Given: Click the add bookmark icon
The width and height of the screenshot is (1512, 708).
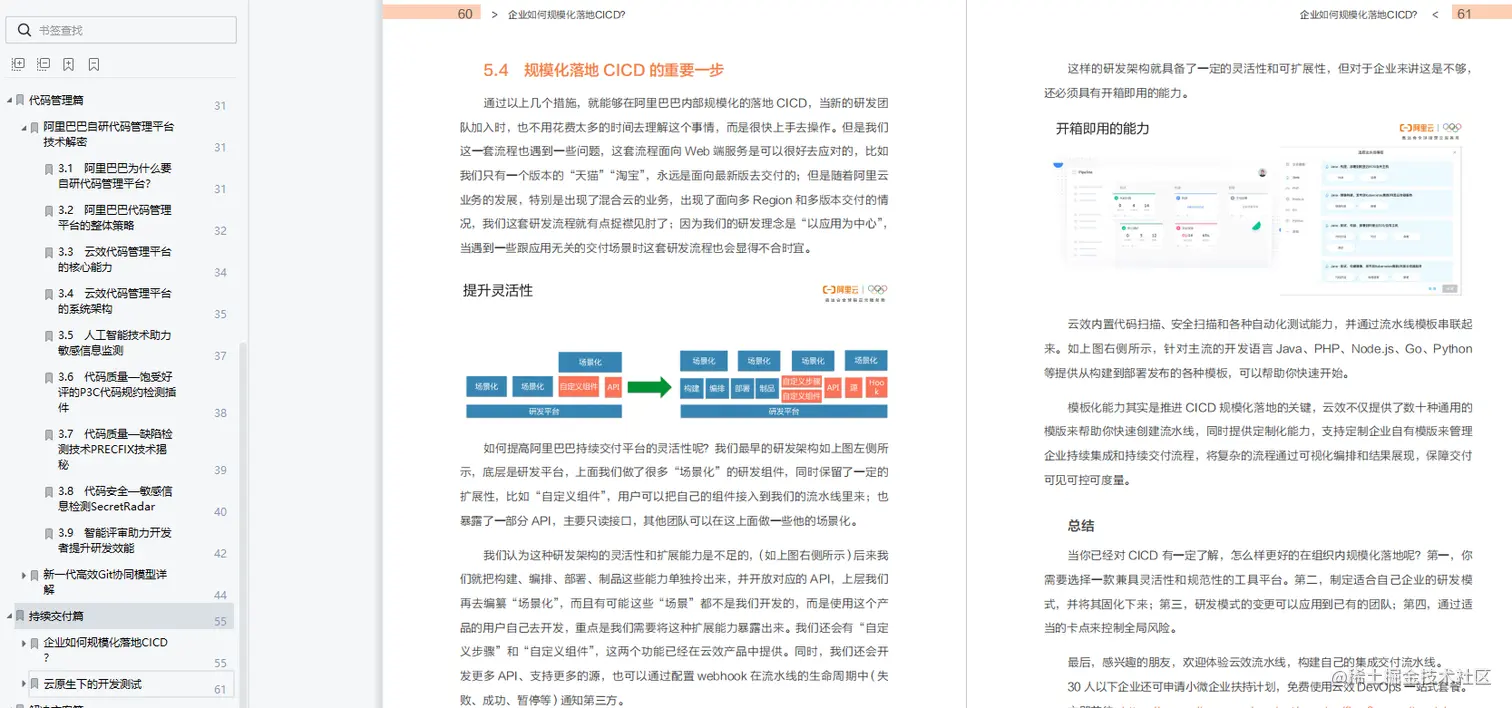Looking at the screenshot, I should (68, 64).
